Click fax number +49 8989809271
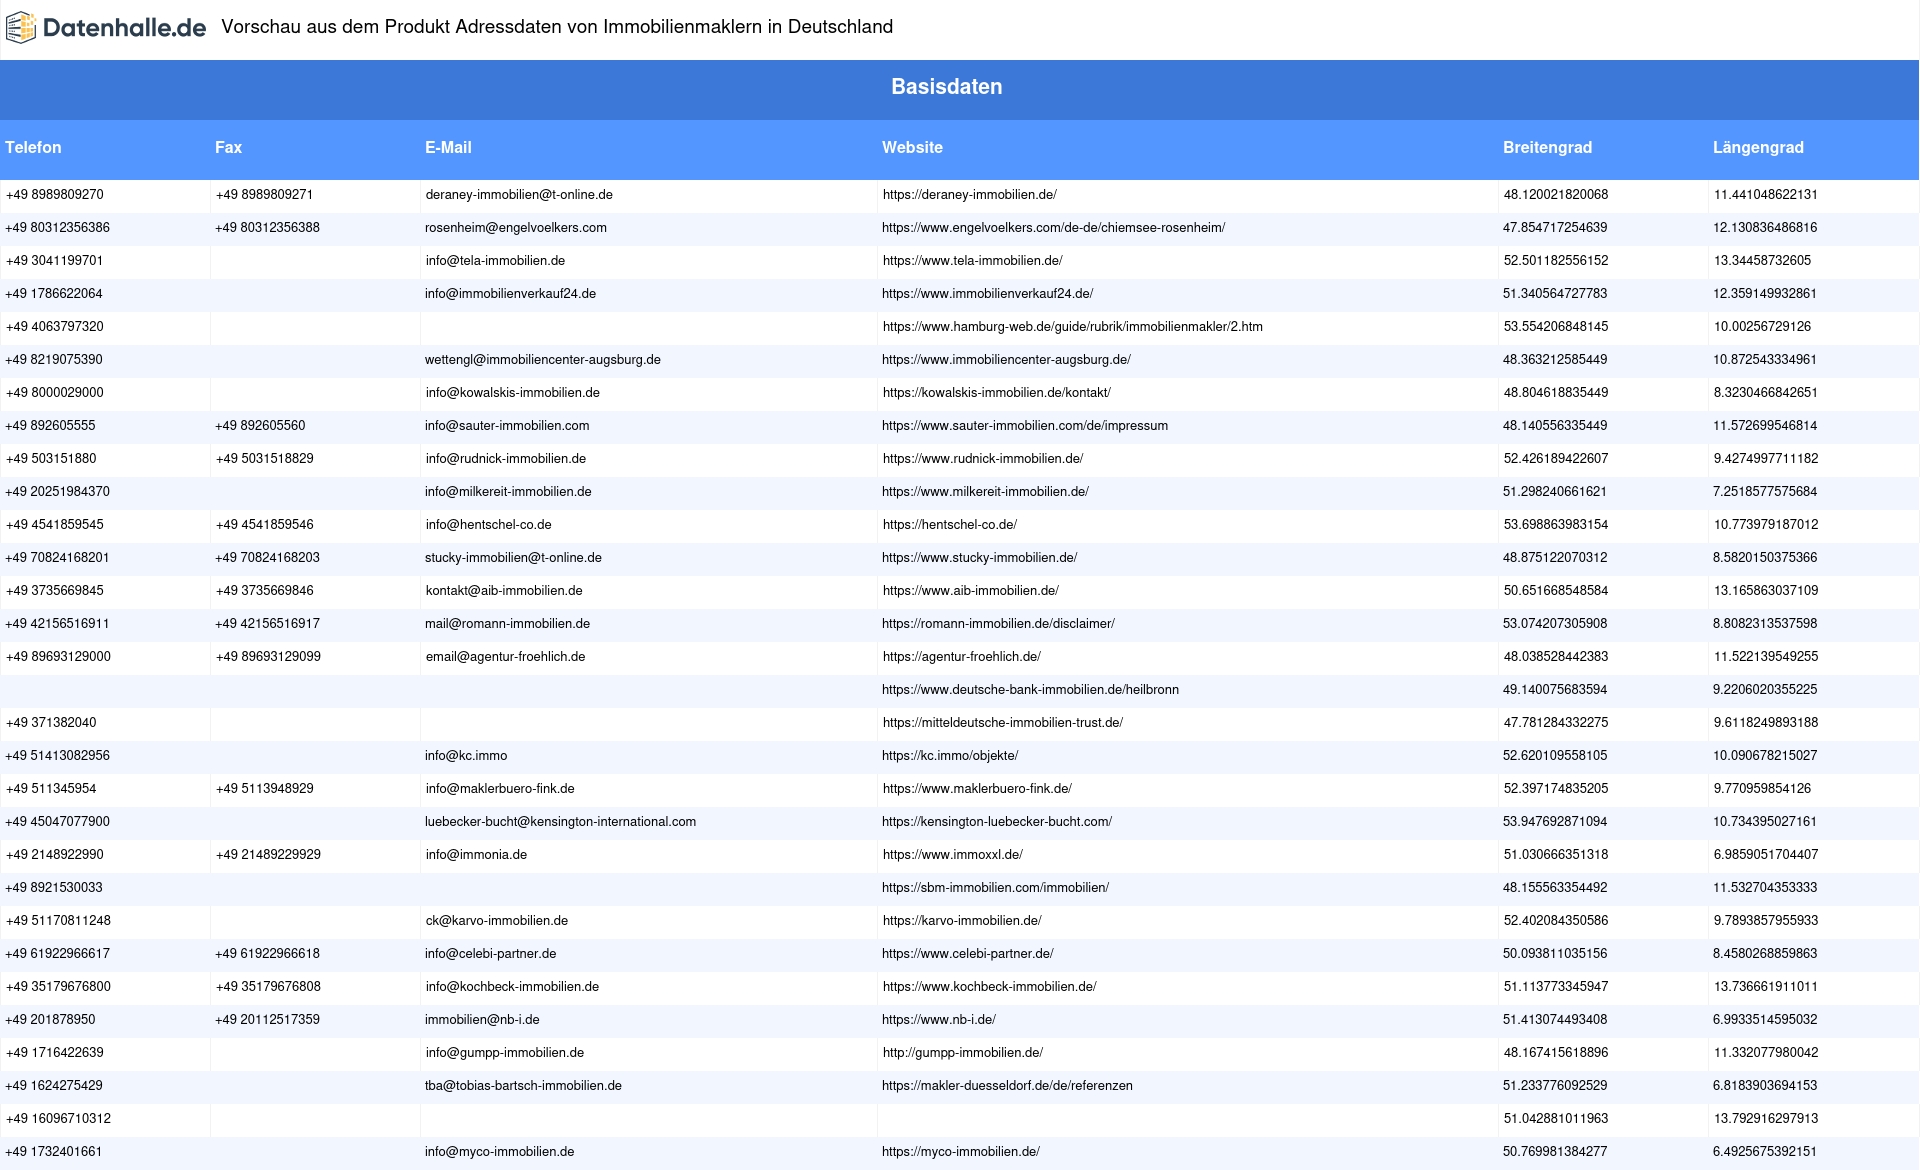 [264, 195]
